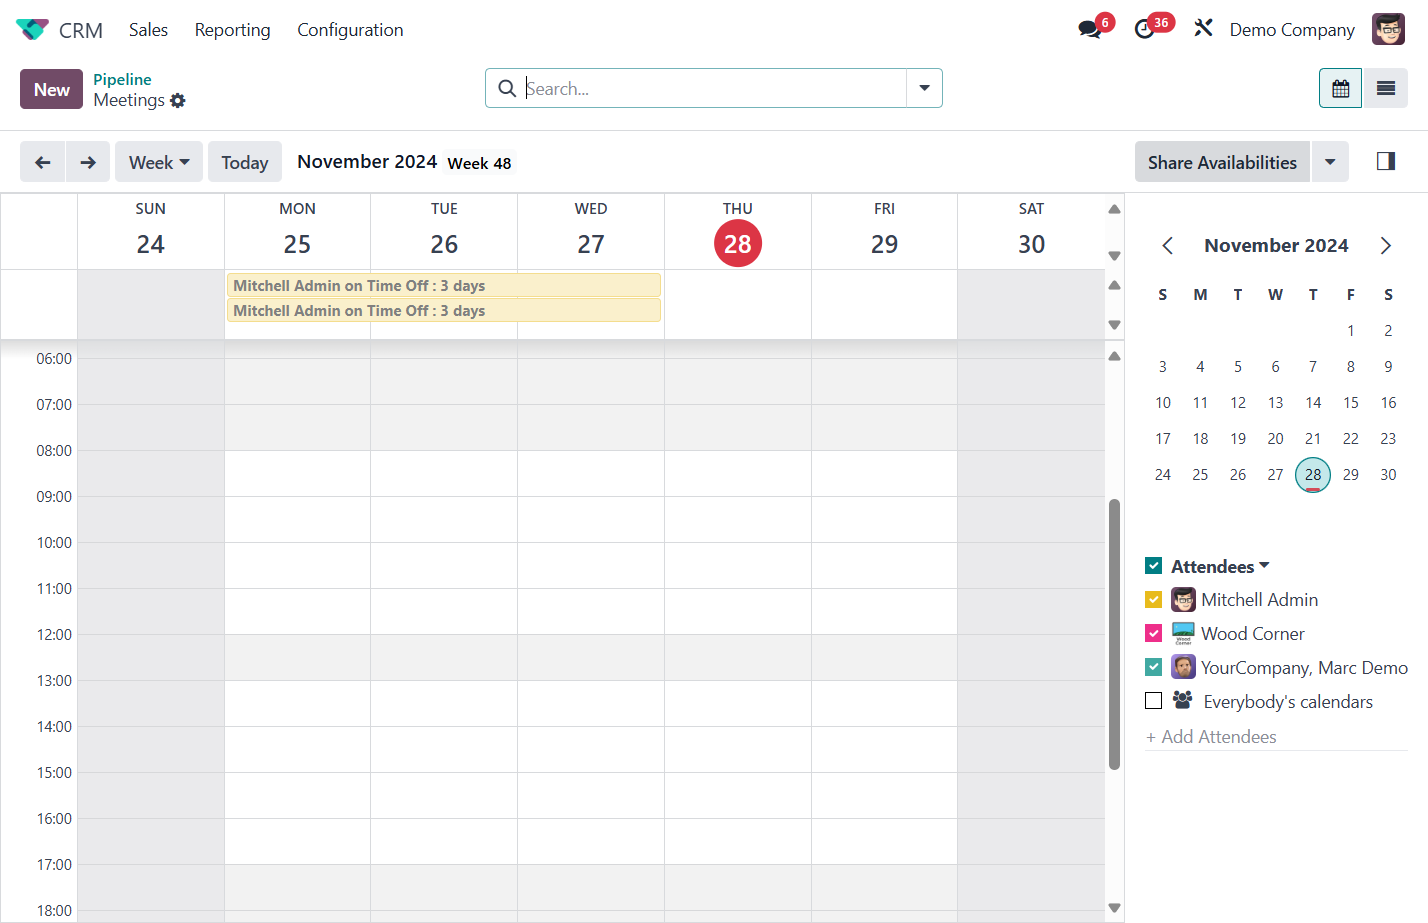The width and height of the screenshot is (1428, 923).
Task: Open the Sales menu
Action: point(148,30)
